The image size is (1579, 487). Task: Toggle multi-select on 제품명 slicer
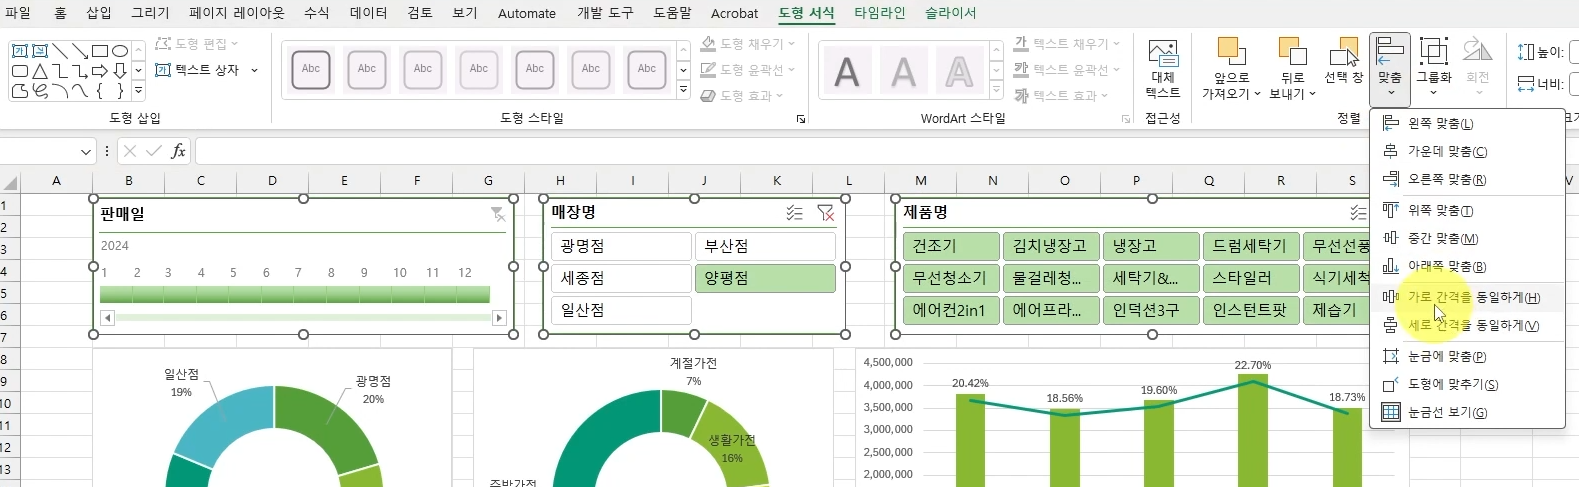pyautogui.click(x=1358, y=213)
